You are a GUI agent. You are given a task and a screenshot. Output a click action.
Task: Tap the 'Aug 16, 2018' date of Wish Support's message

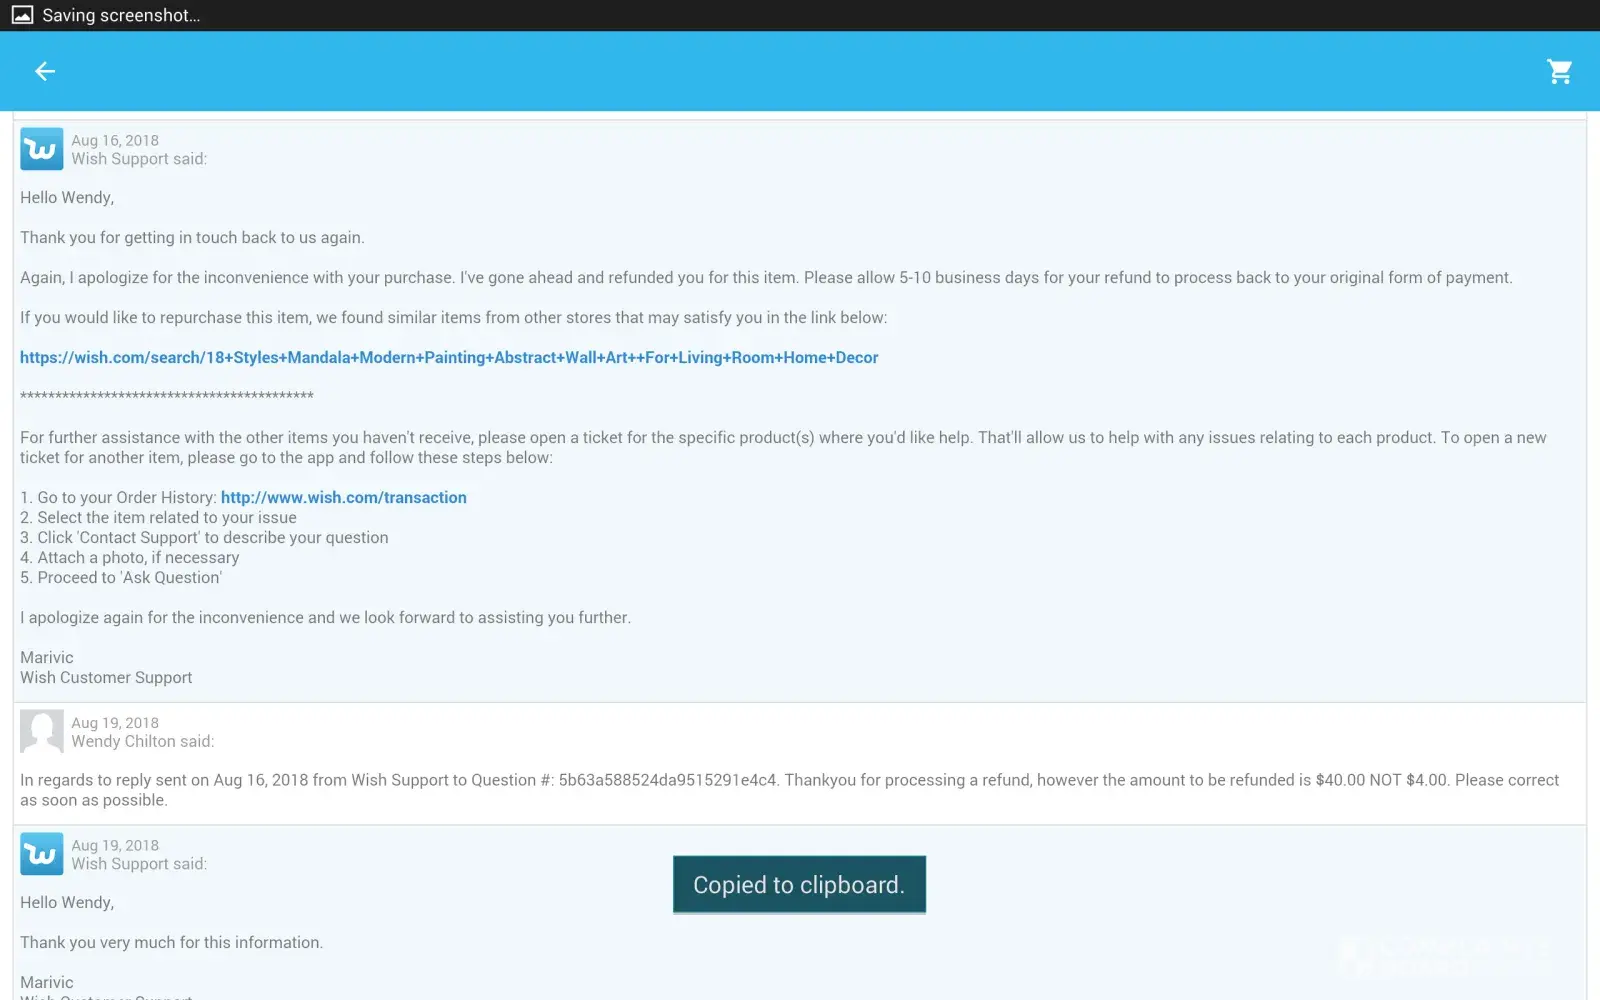(x=115, y=140)
